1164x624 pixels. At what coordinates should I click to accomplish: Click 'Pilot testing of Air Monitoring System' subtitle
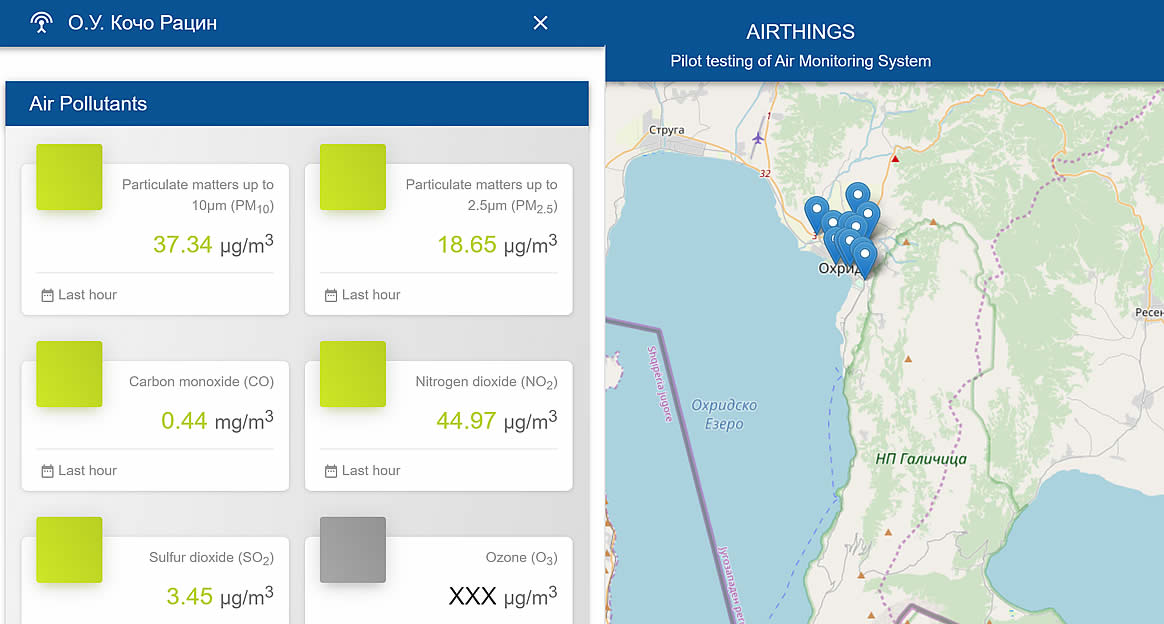pyautogui.click(x=800, y=61)
